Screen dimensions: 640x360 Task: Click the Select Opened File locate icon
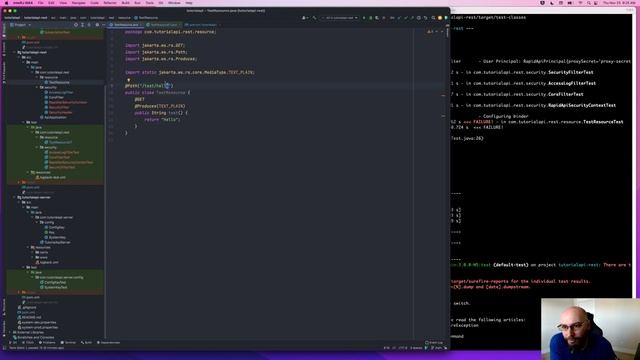point(76,25)
